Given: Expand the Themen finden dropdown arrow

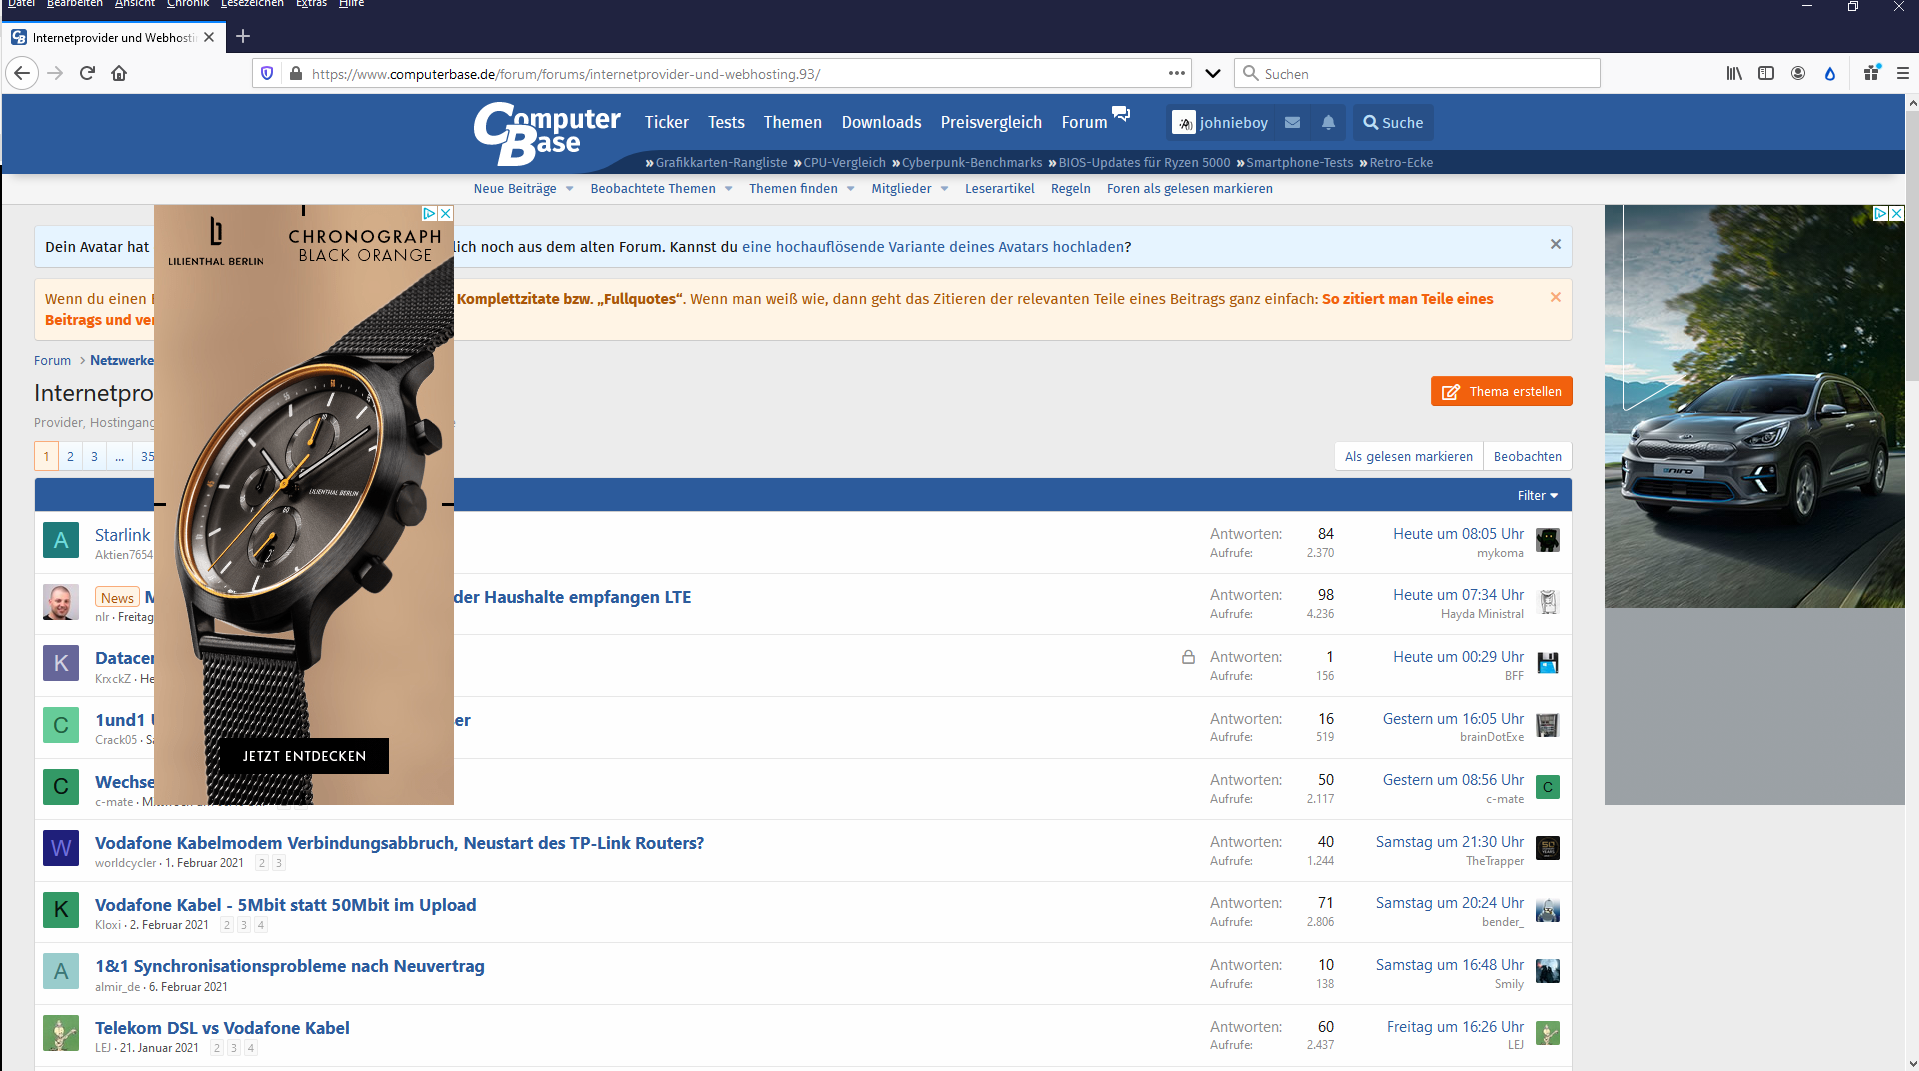Looking at the screenshot, I should pyautogui.click(x=851, y=188).
